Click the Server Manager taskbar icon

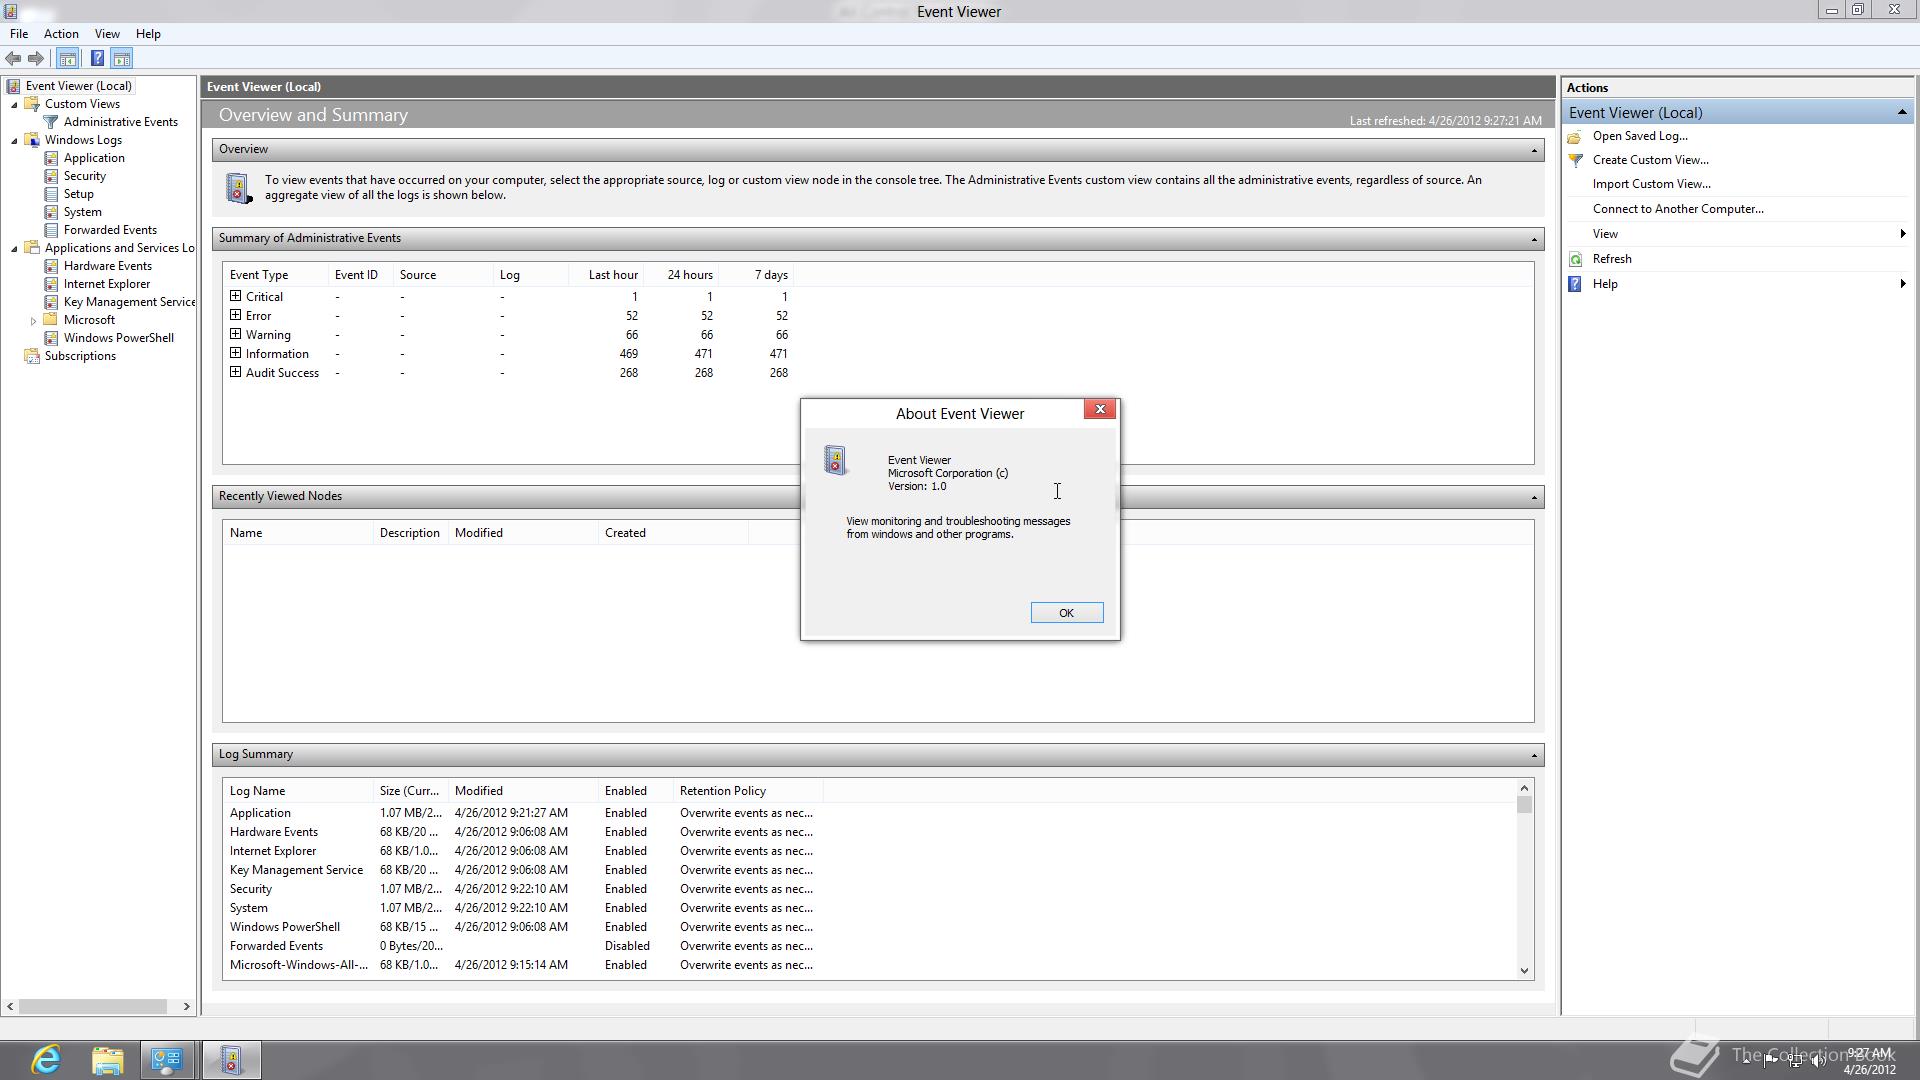point(167,1060)
